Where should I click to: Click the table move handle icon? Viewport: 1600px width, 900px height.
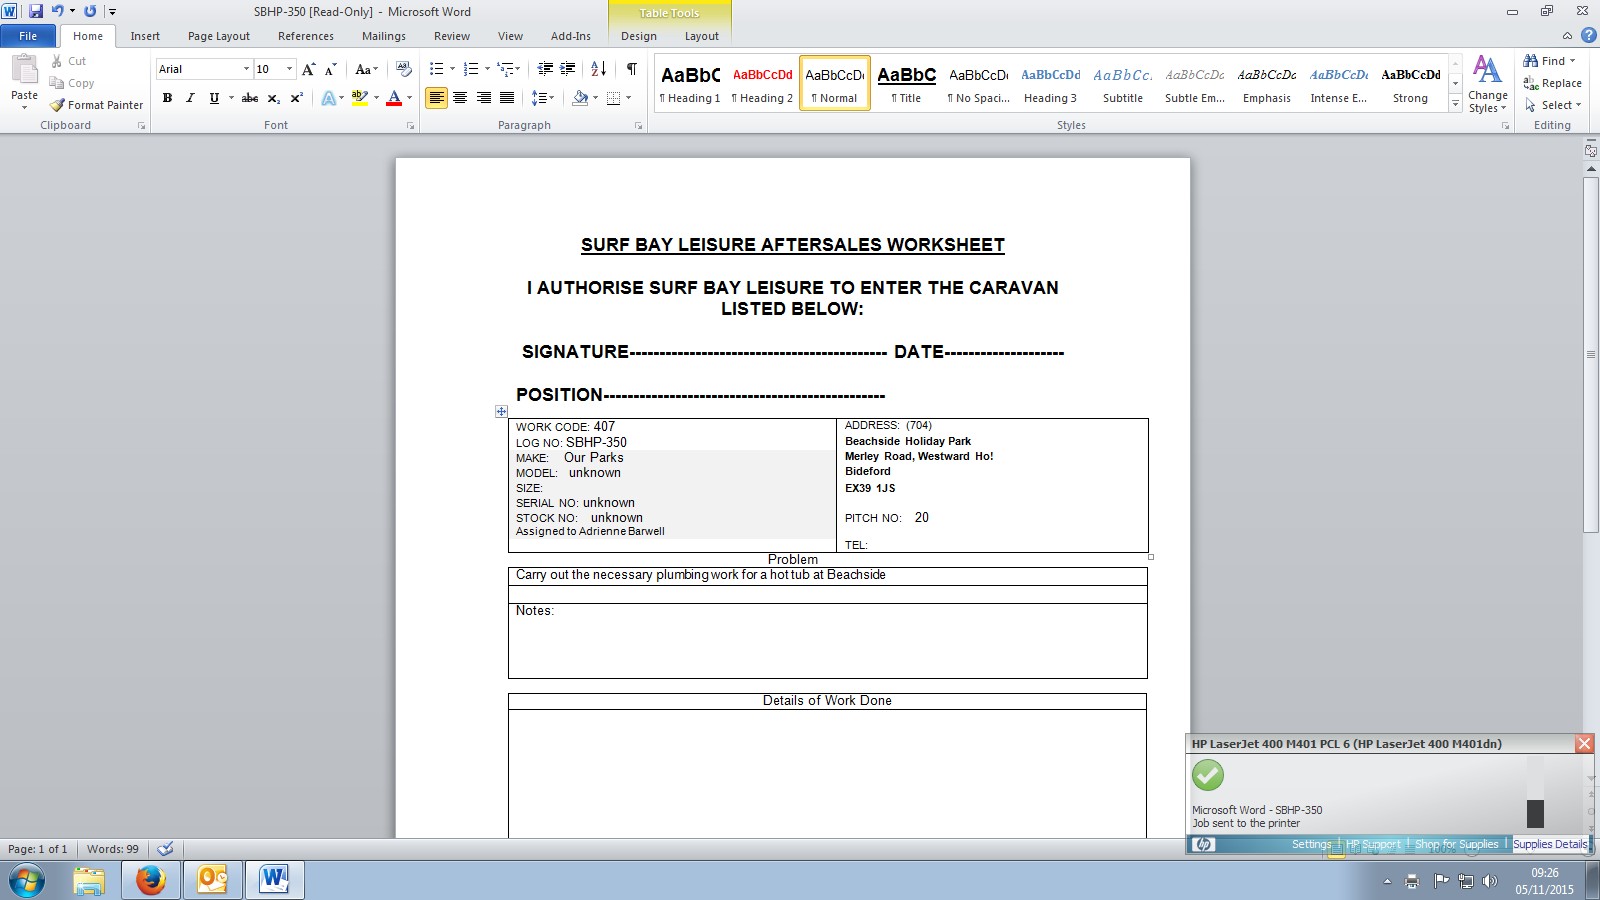pos(501,411)
